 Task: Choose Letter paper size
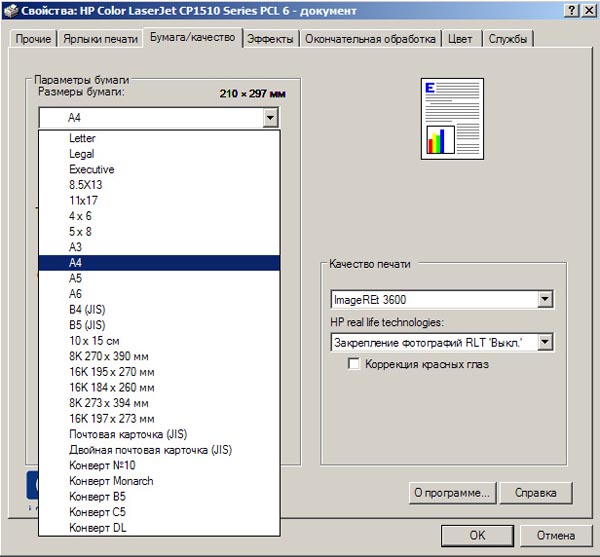159,138
